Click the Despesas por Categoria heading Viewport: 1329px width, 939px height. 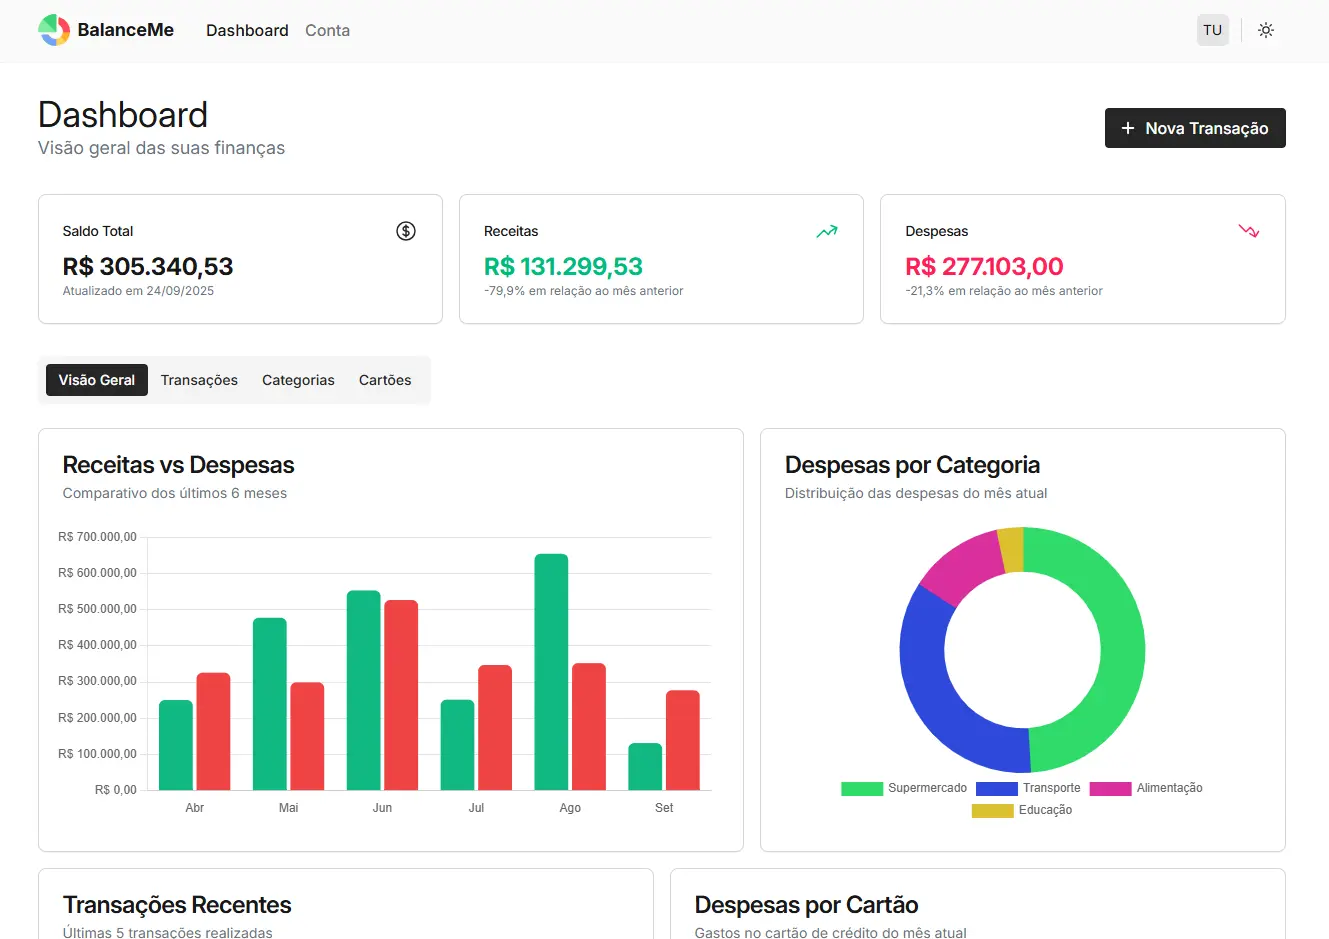(x=912, y=465)
